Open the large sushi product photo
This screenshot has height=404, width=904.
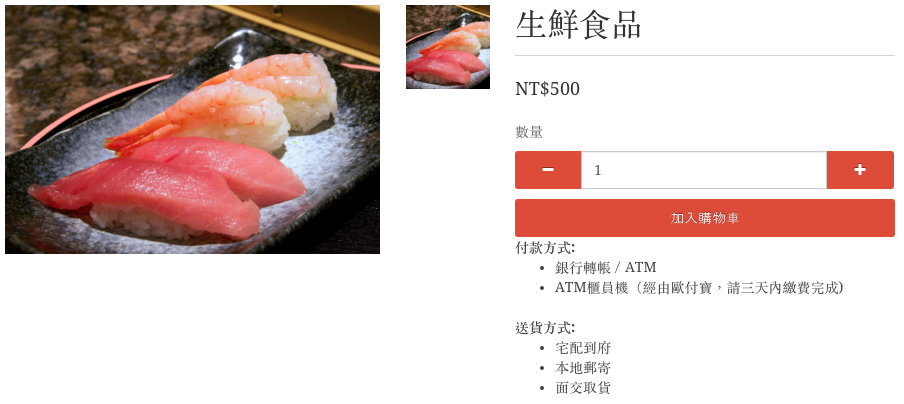click(x=193, y=130)
